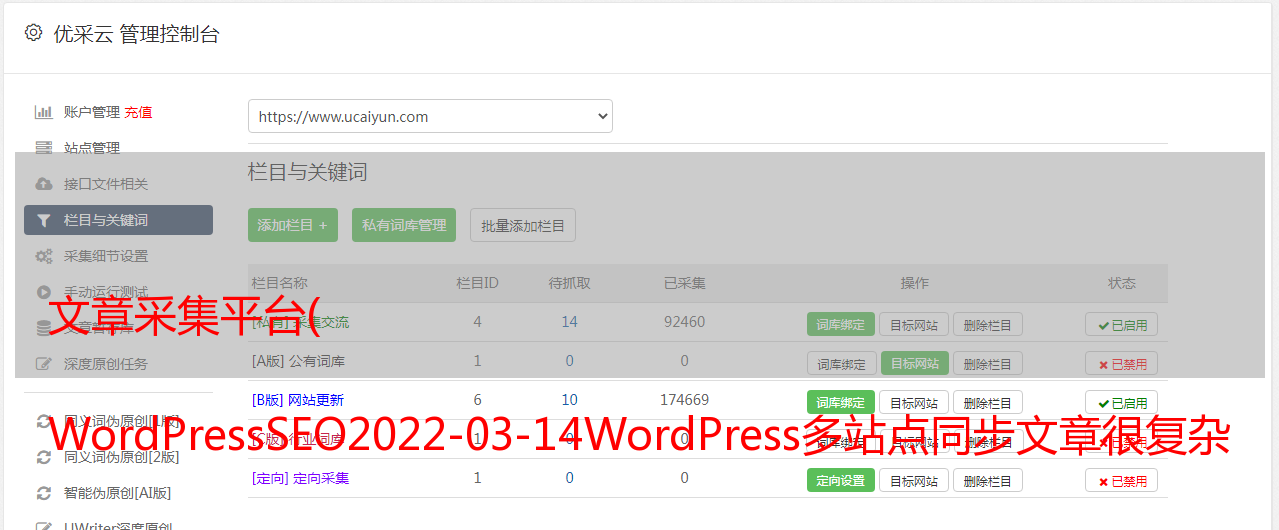Click the cogs icon beside 采集细节设置
The height and width of the screenshot is (530, 1279).
click(x=44, y=256)
